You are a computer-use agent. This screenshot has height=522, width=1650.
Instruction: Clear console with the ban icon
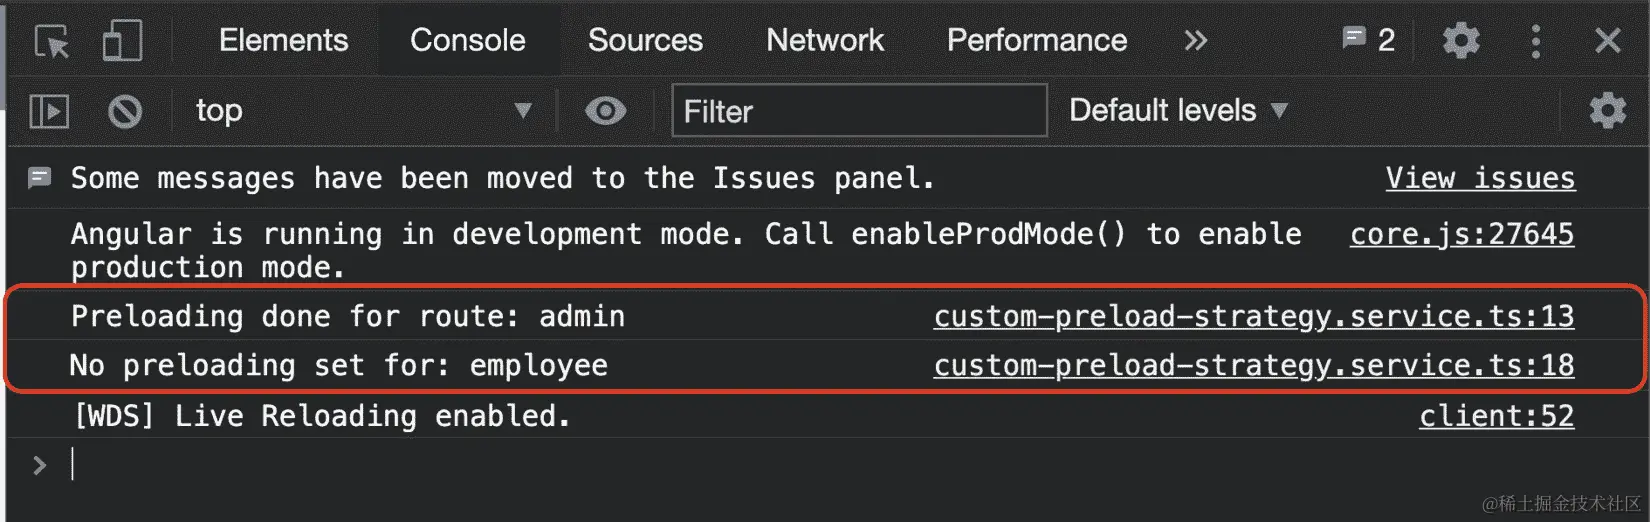125,111
